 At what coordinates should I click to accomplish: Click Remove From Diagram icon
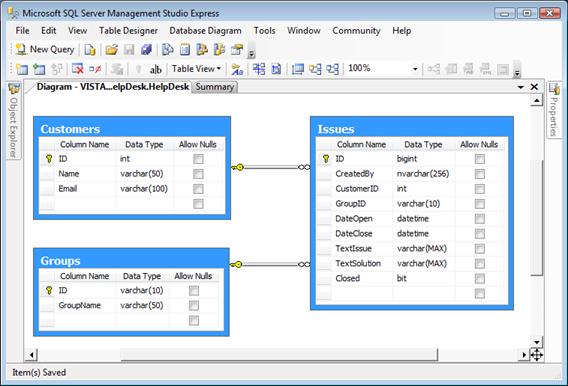click(95, 69)
